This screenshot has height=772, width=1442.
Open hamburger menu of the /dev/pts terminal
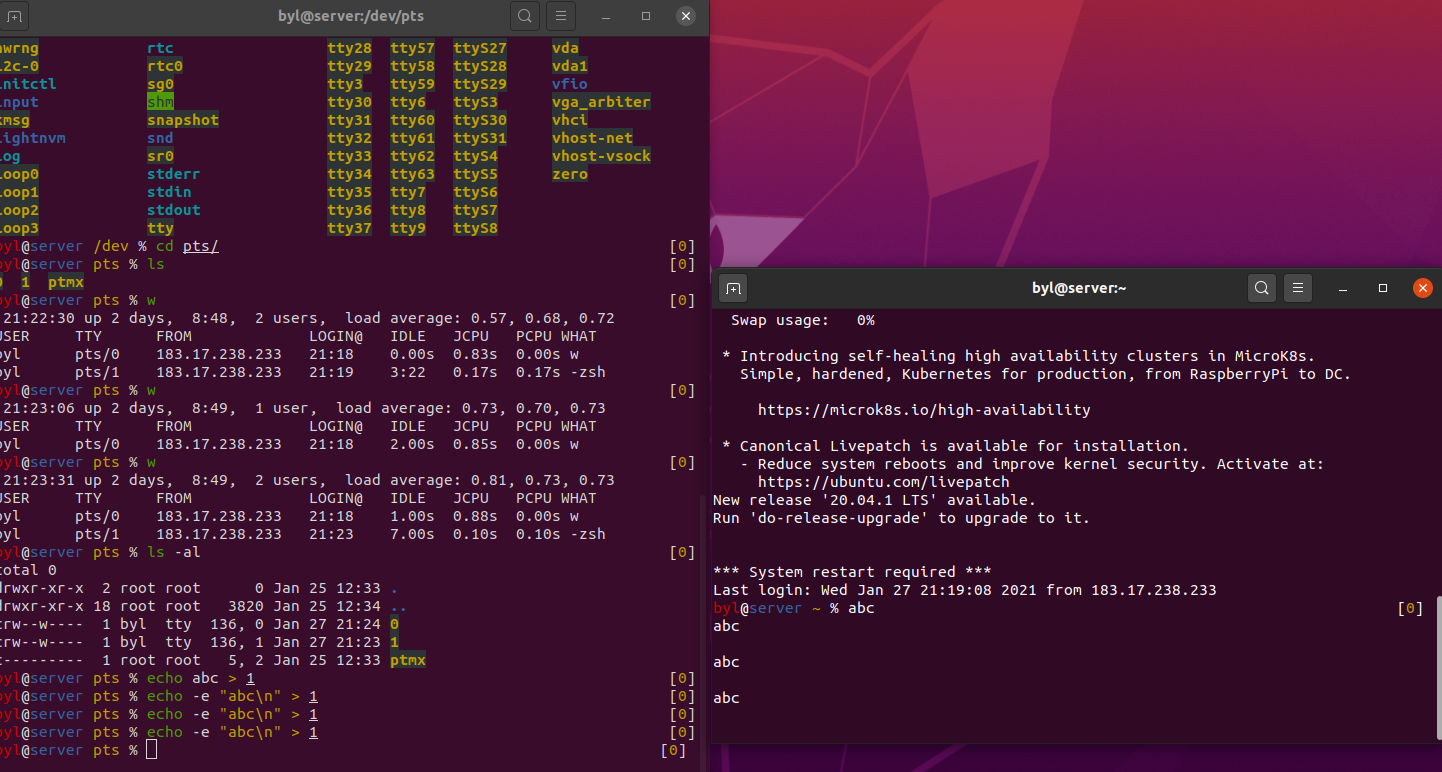(x=560, y=16)
